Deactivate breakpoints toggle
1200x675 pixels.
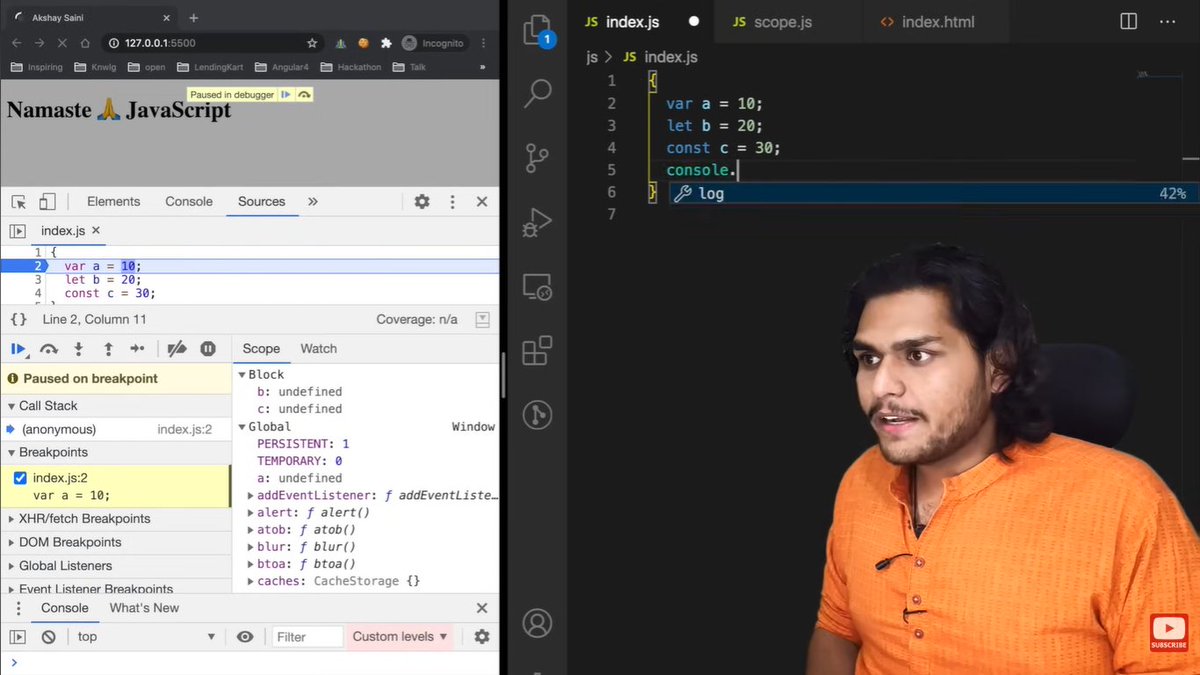click(x=177, y=349)
